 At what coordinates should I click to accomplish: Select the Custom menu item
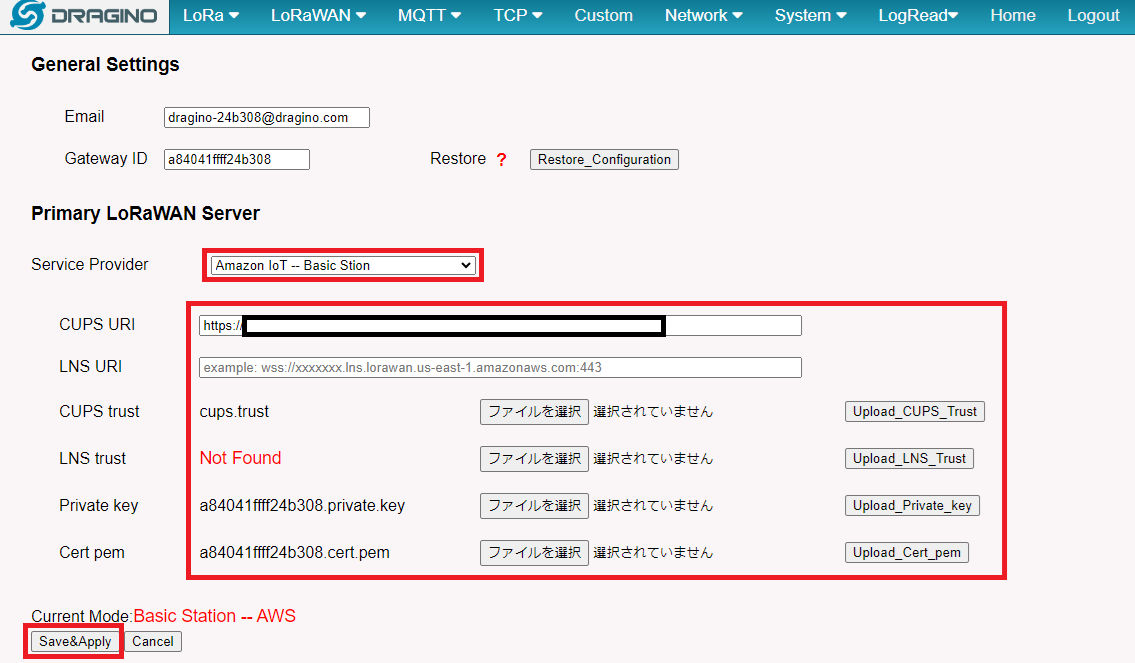pyautogui.click(x=603, y=16)
